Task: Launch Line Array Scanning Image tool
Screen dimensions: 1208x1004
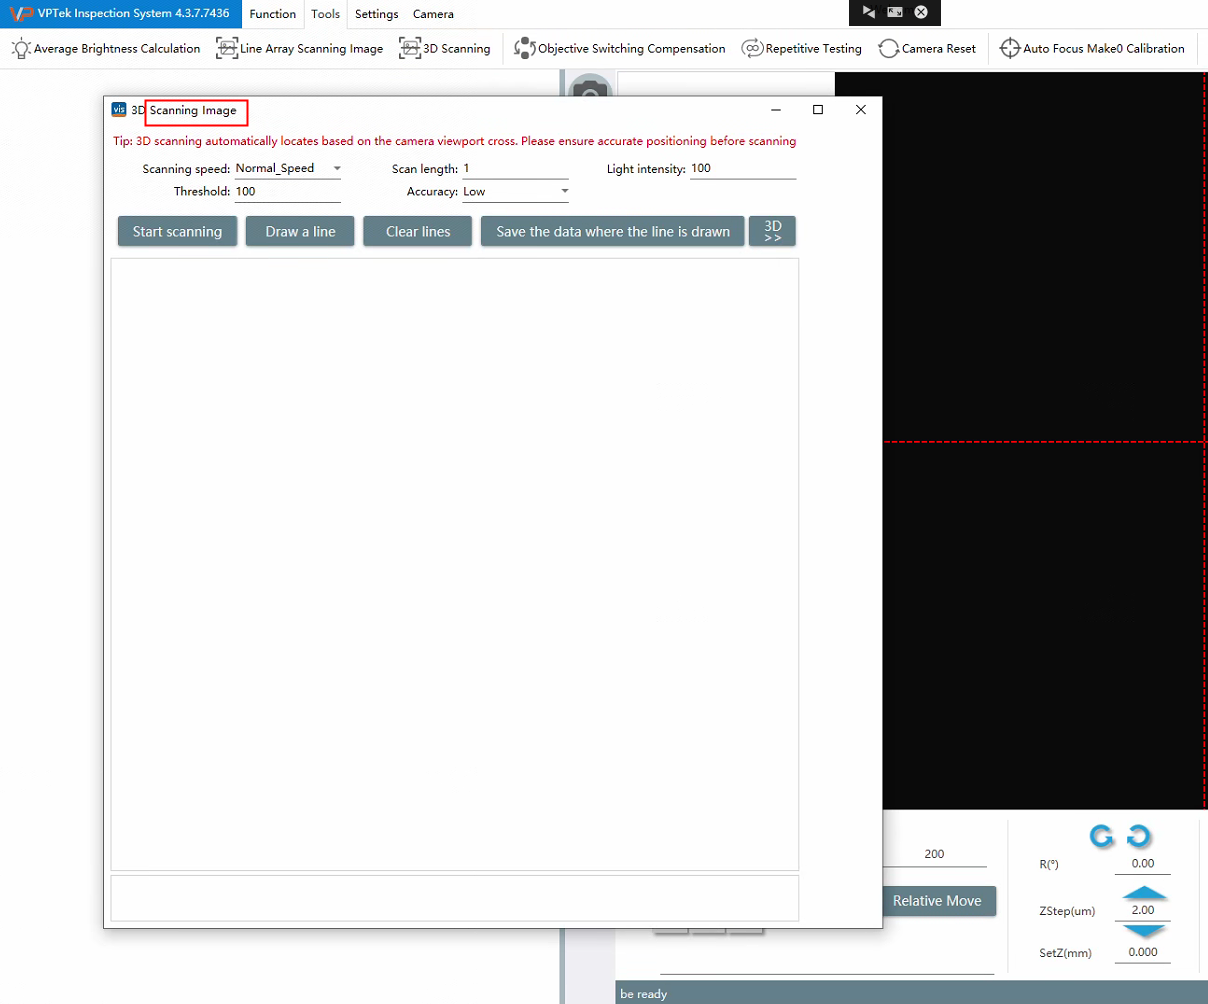Action: pos(300,48)
